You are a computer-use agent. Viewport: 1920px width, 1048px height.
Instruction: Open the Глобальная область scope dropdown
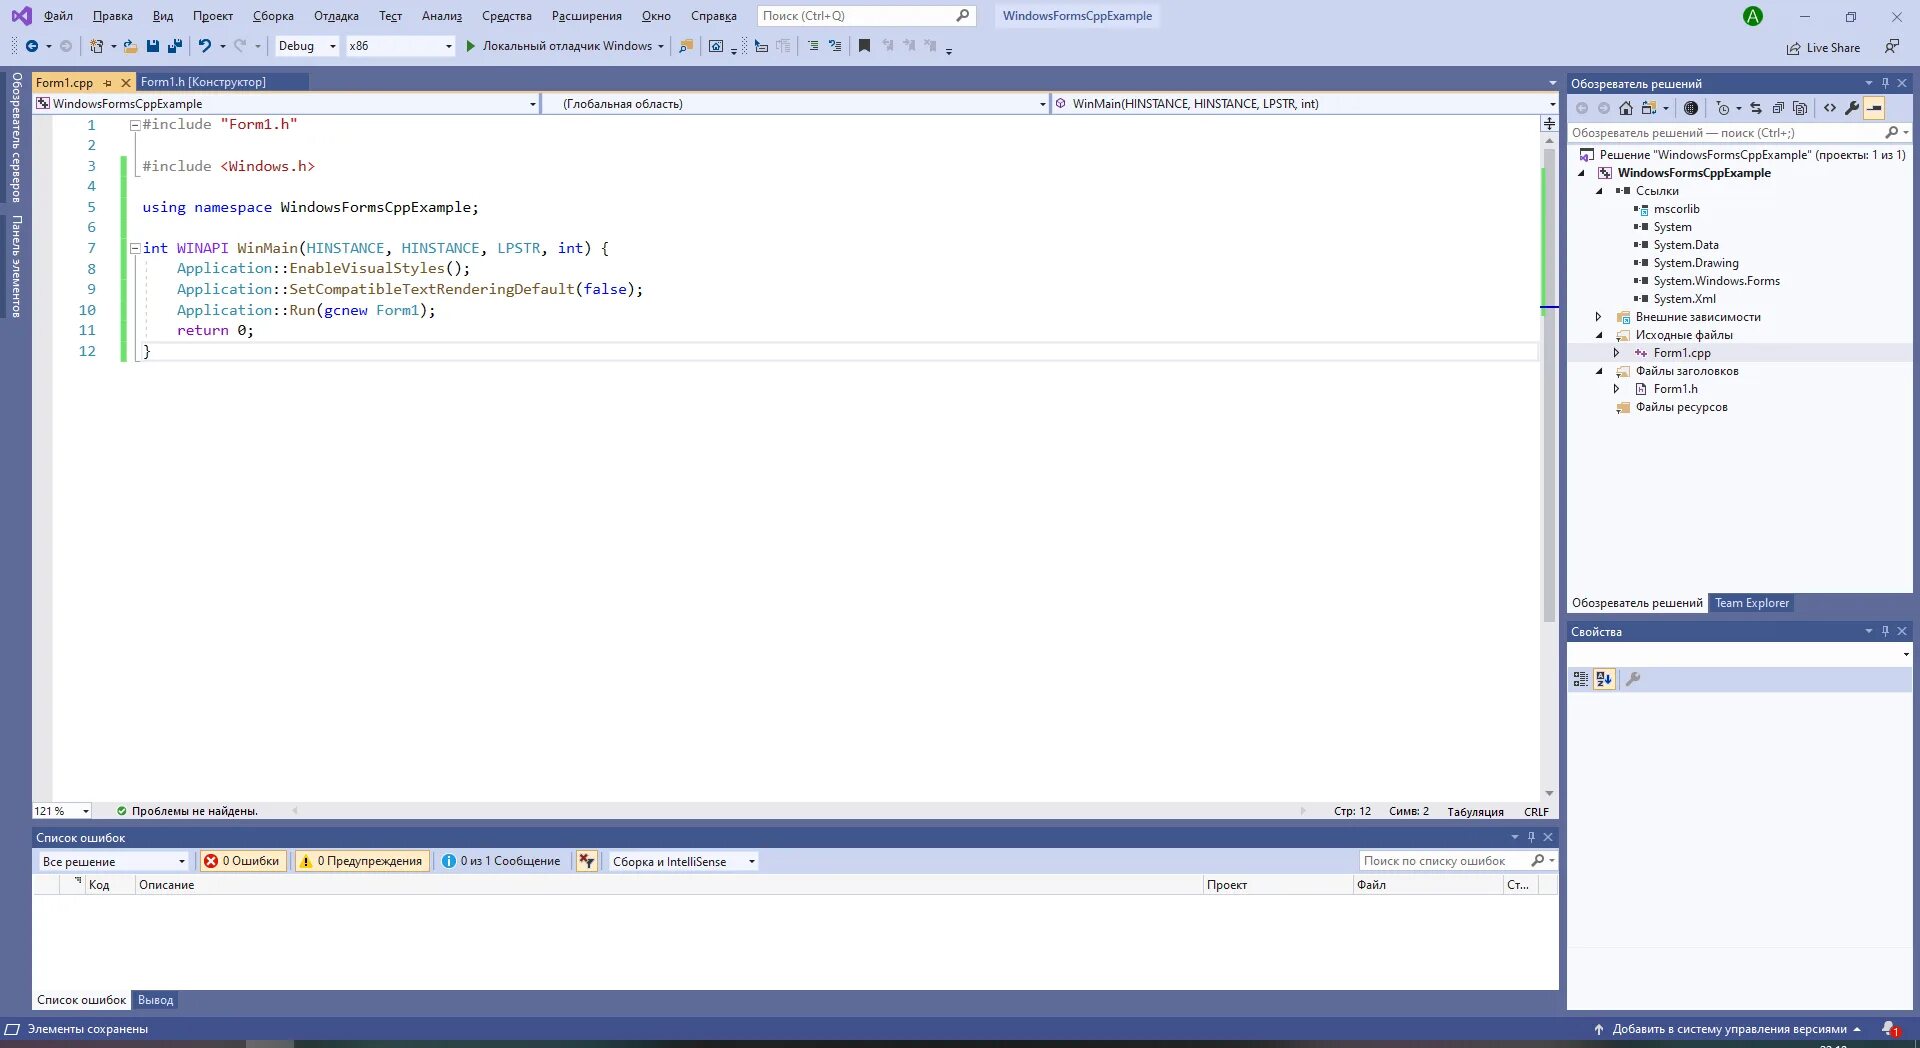(x=795, y=104)
